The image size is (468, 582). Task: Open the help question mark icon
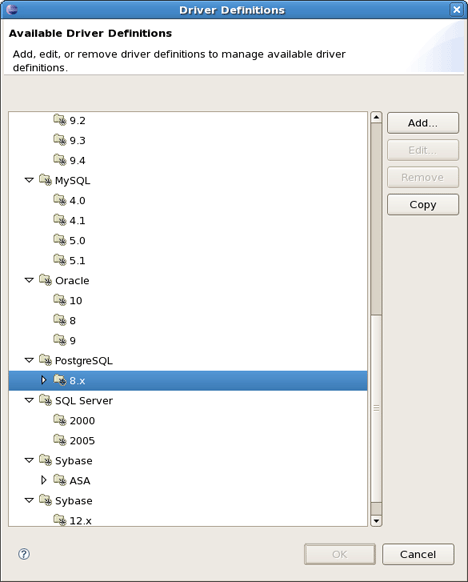click(24, 554)
